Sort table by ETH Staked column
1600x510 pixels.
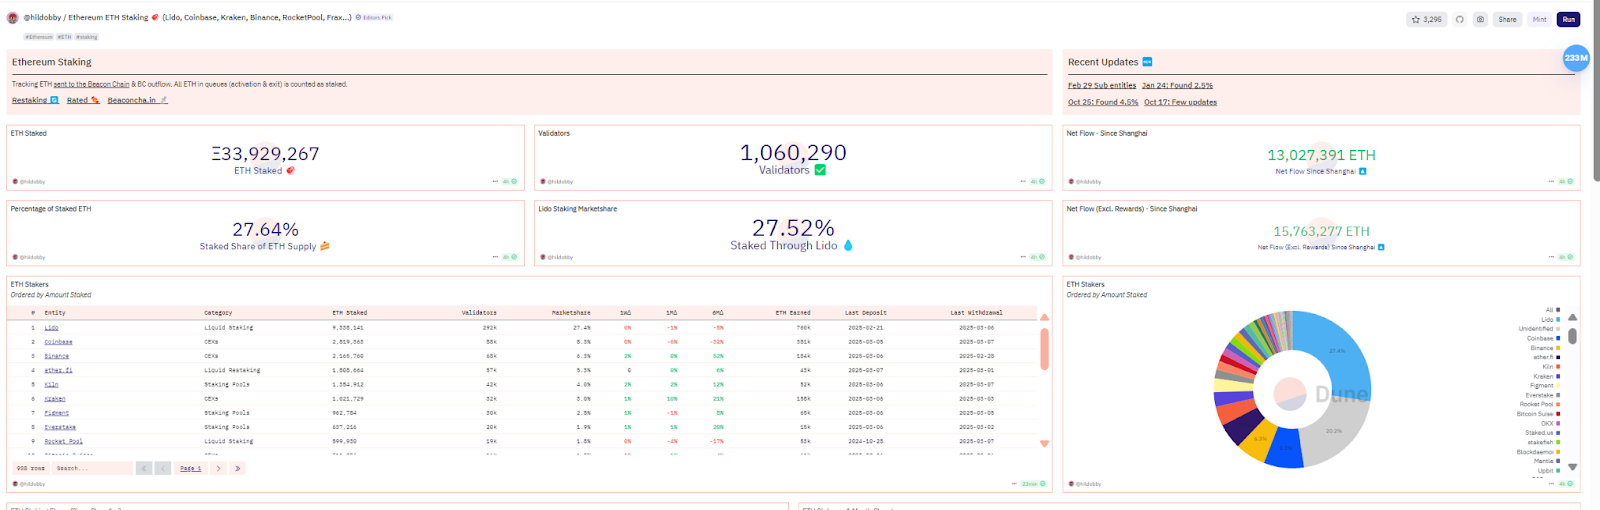[x=350, y=313]
